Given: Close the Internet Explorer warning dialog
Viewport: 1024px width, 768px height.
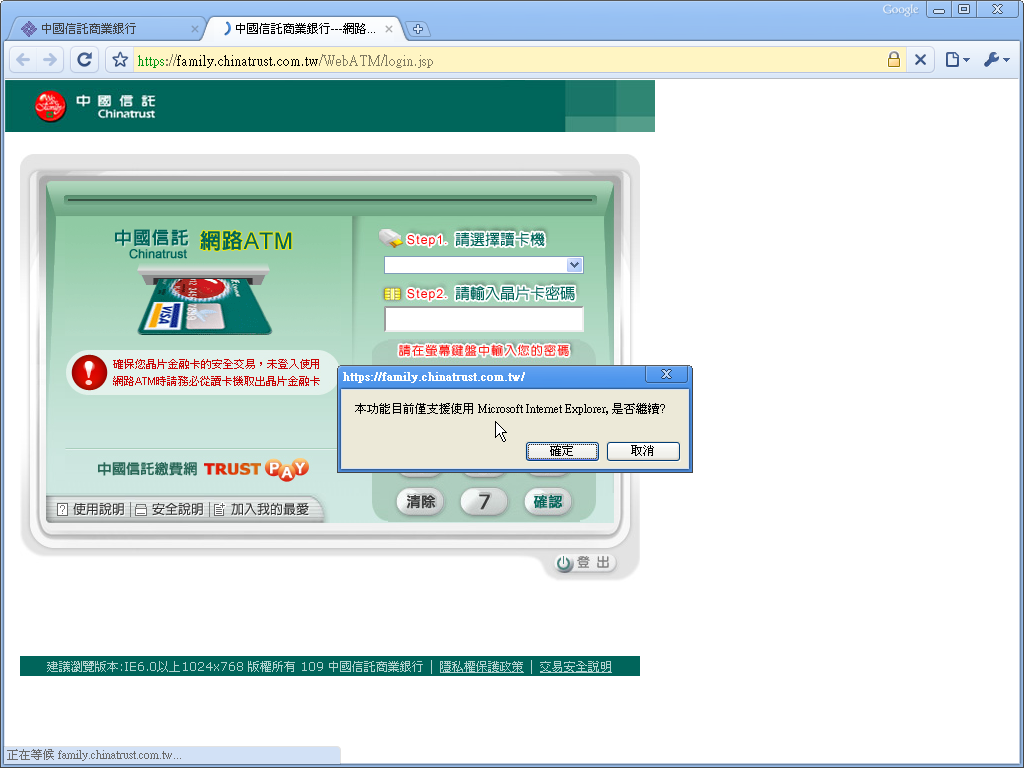Looking at the screenshot, I should pos(666,374).
